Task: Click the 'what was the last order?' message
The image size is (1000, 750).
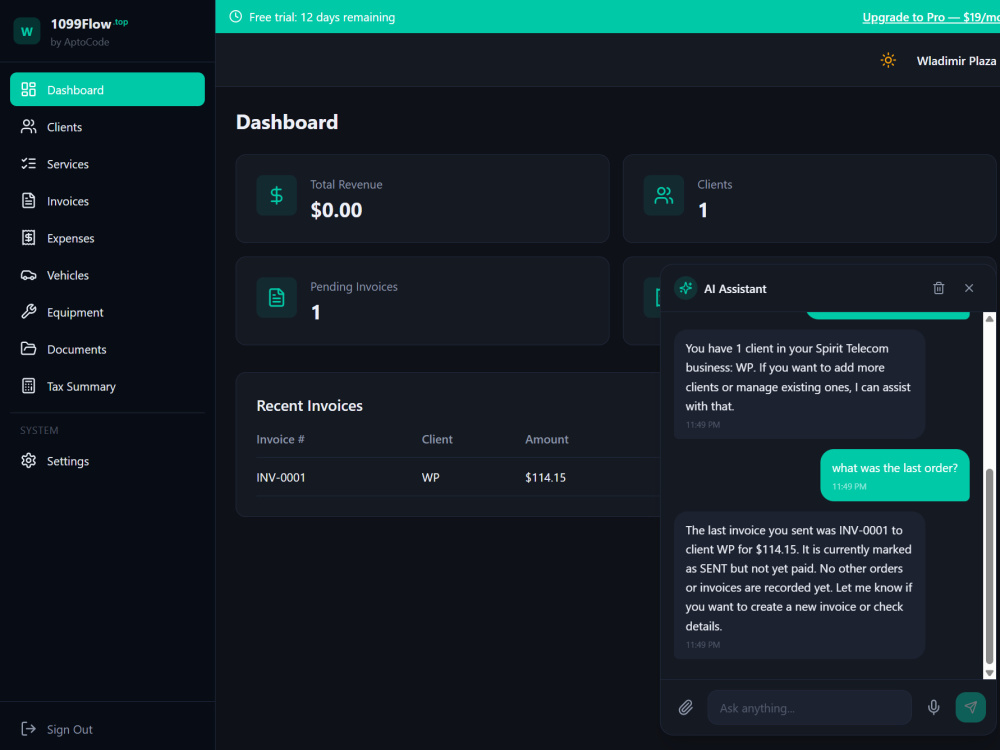Action: [895, 475]
